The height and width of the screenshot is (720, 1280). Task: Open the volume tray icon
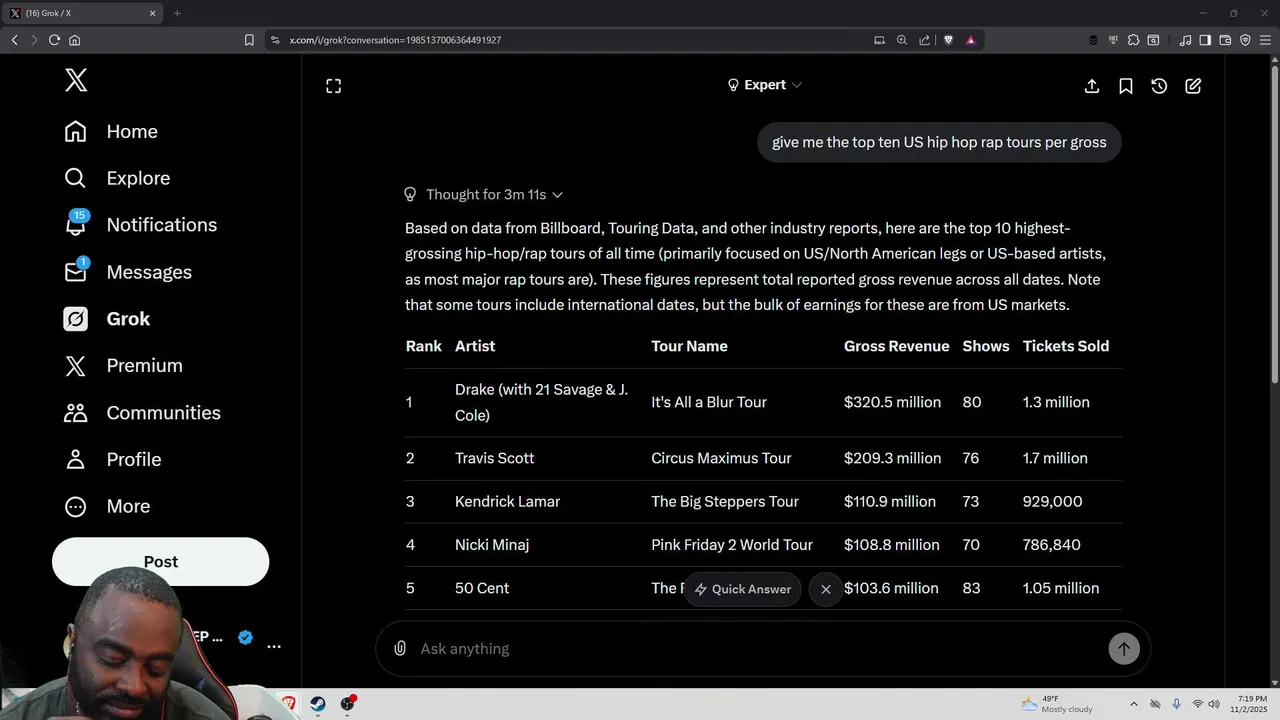[1214, 704]
